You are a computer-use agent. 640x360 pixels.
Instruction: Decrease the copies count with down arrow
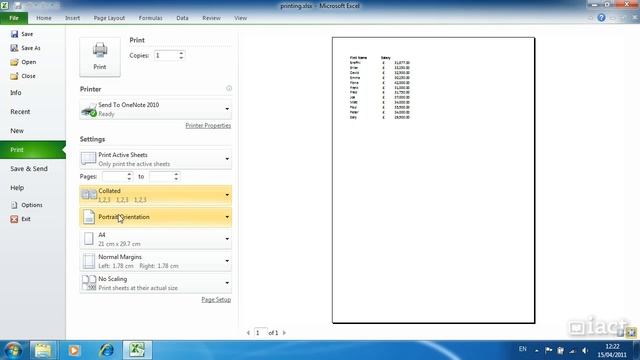point(181,58)
